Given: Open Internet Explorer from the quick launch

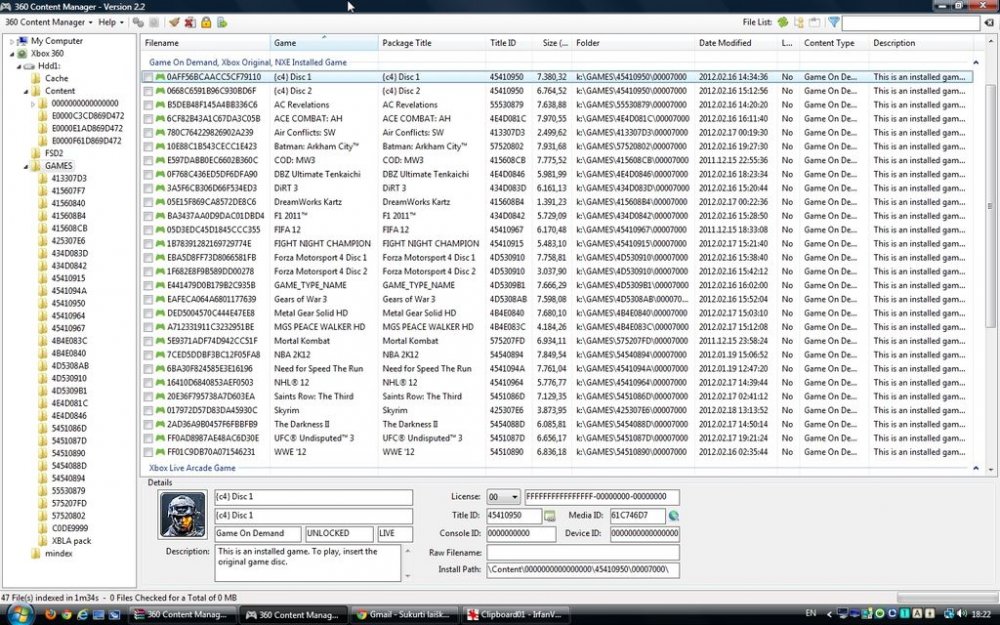Looking at the screenshot, I should [82, 615].
